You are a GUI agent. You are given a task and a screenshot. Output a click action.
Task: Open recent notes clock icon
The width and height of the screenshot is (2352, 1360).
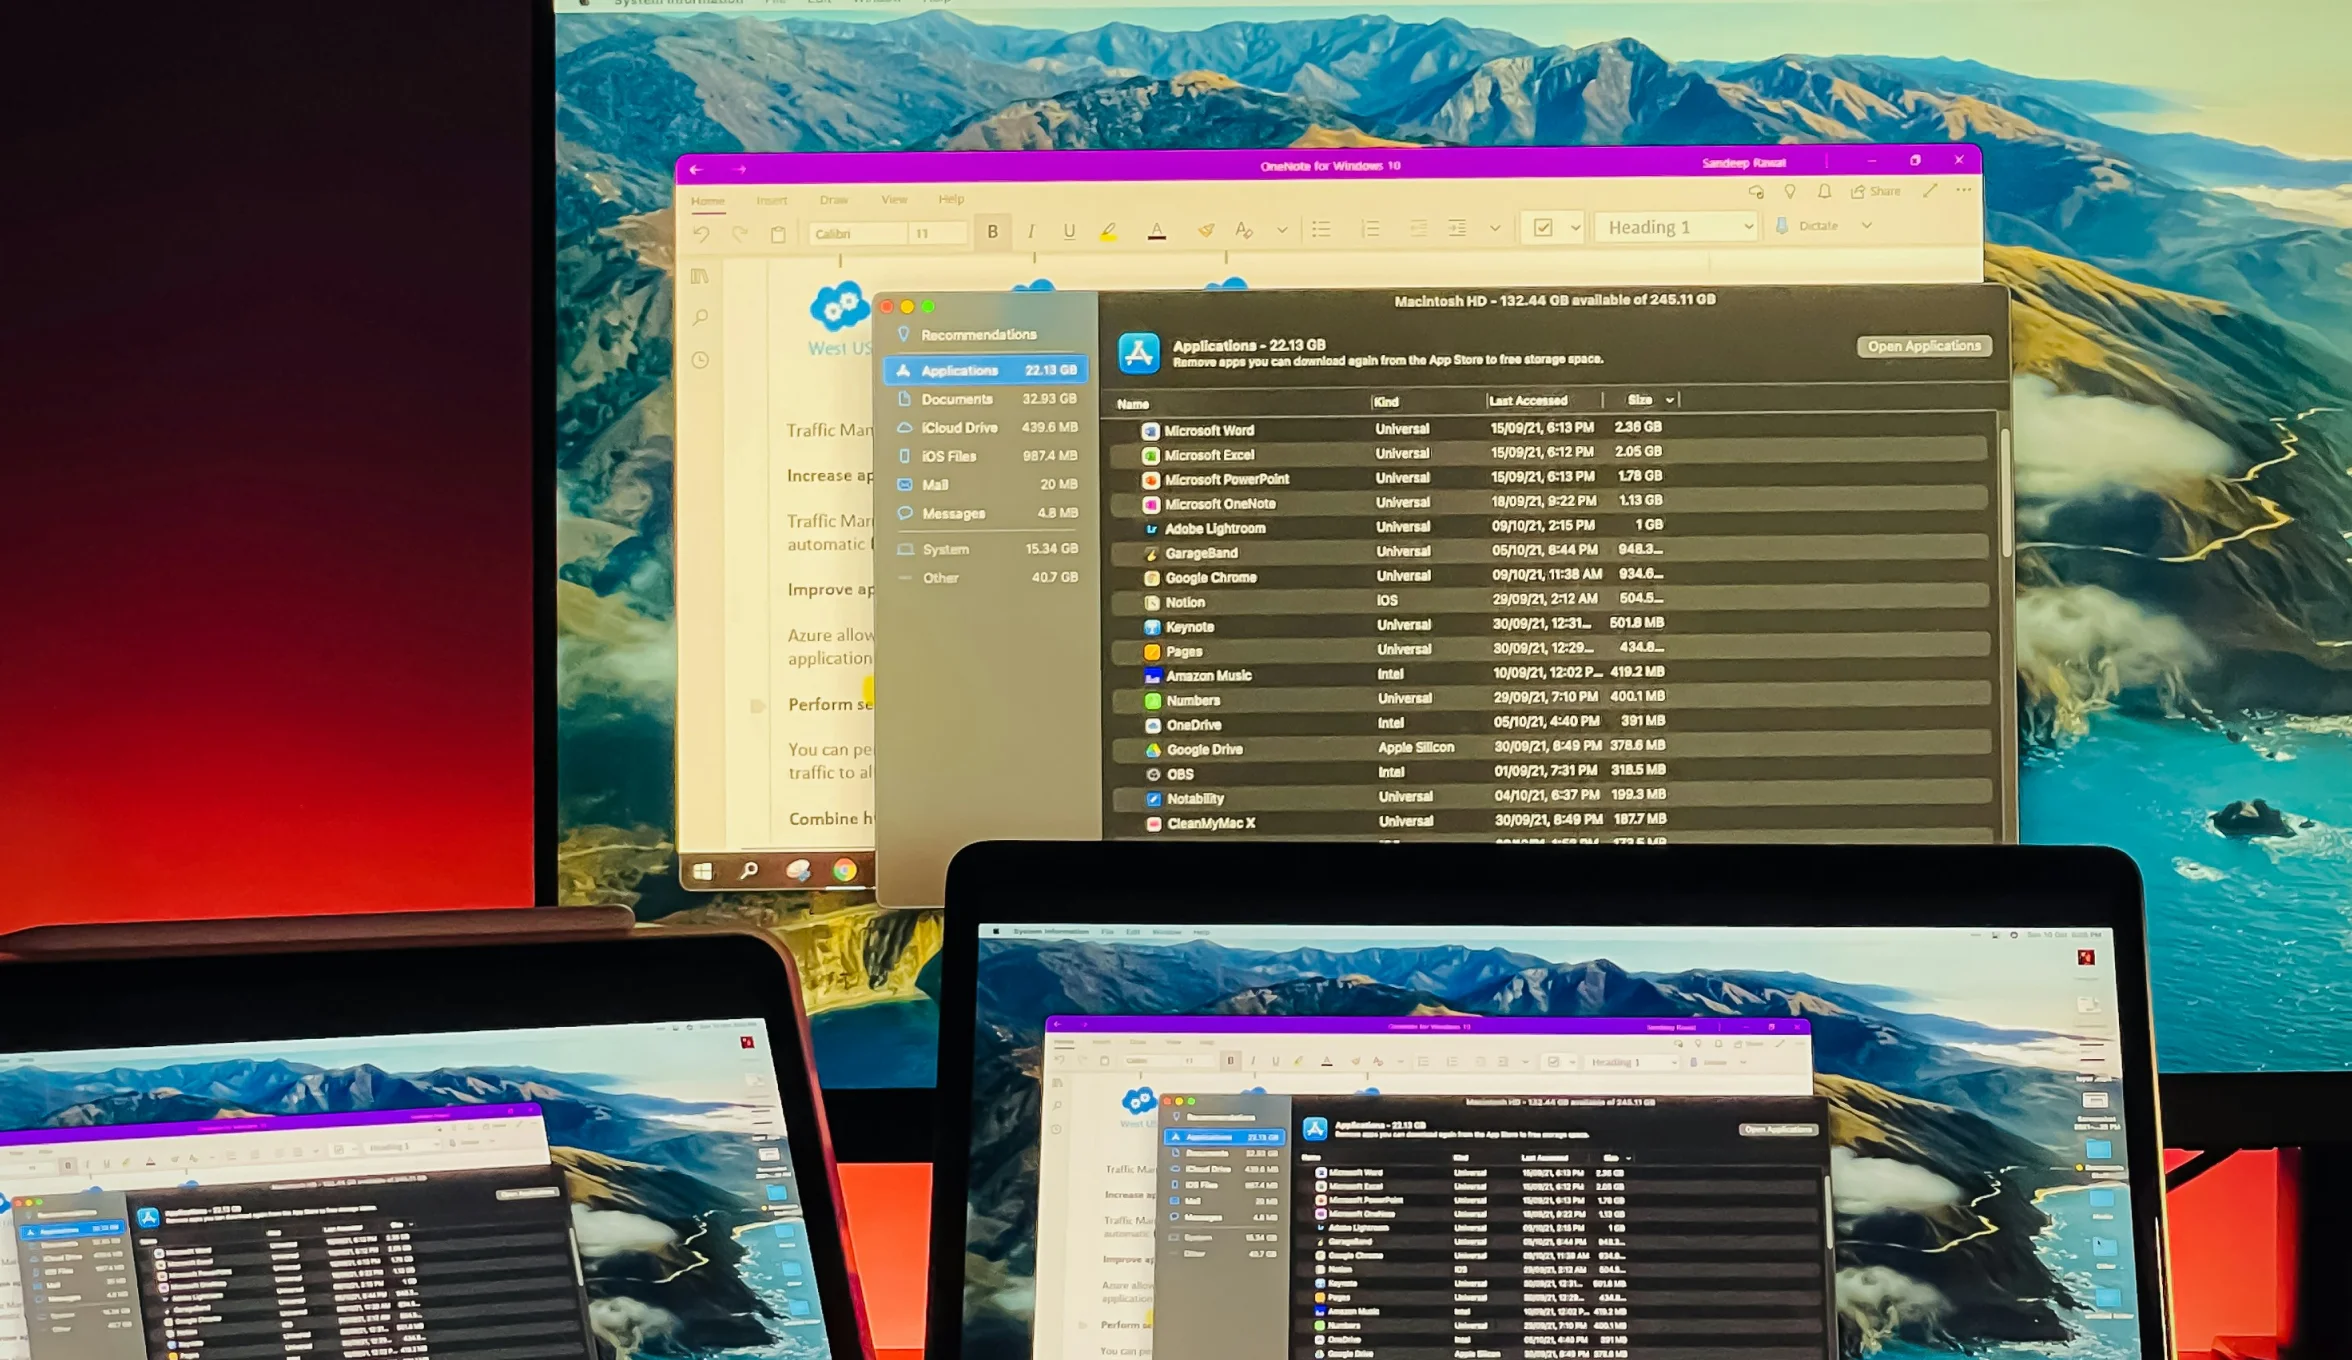[x=700, y=360]
